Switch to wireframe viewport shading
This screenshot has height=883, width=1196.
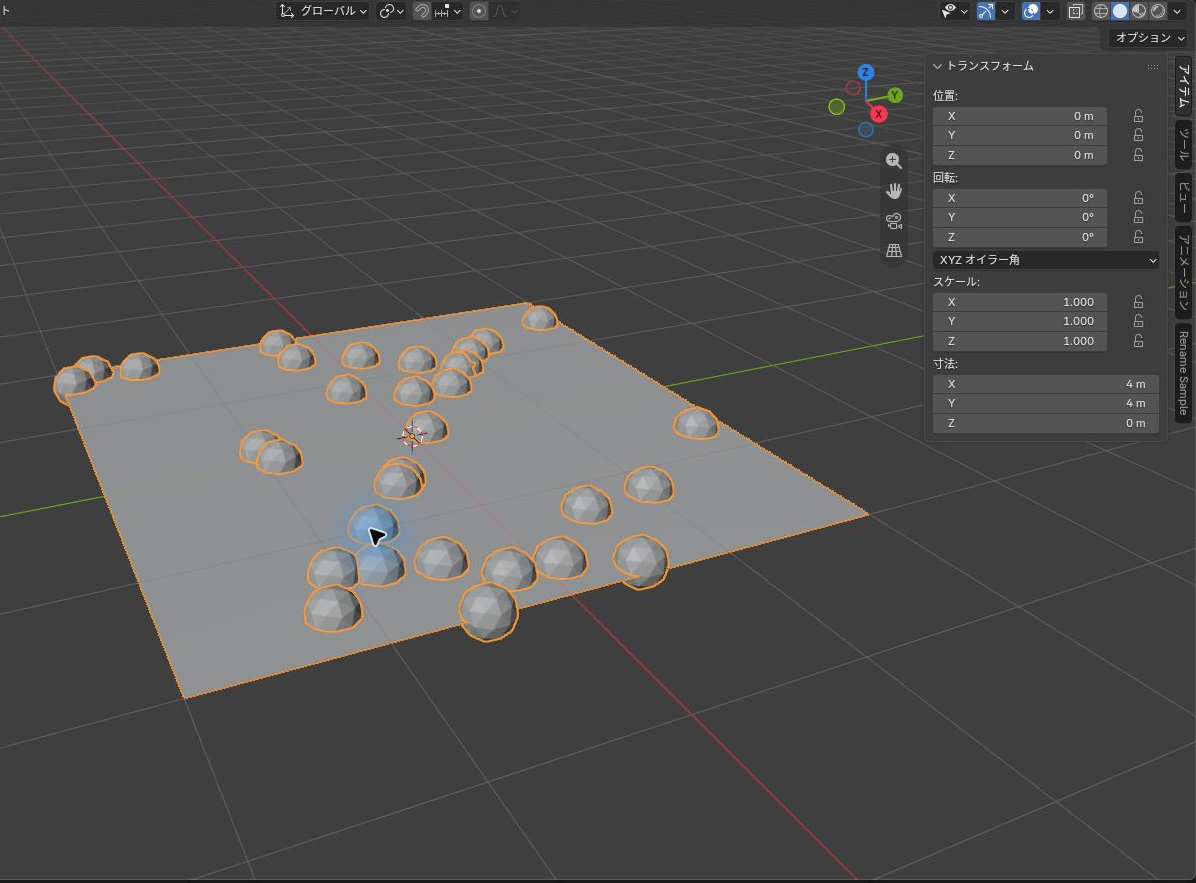pyautogui.click(x=1101, y=11)
